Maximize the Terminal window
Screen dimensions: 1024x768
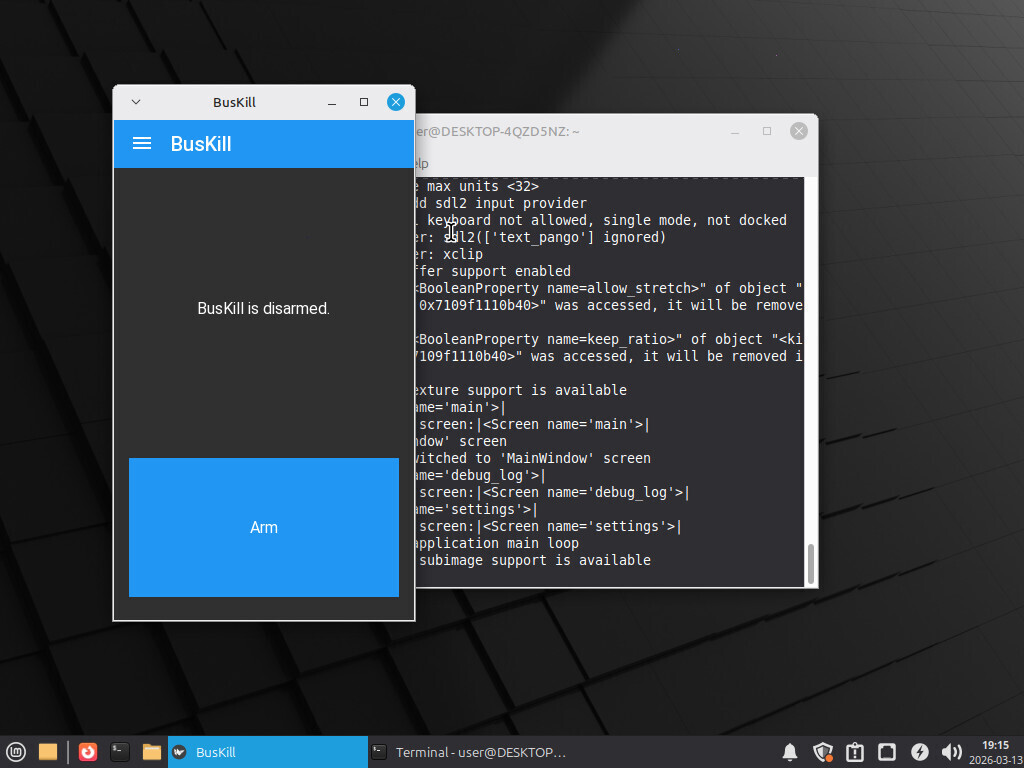pyautogui.click(x=767, y=131)
